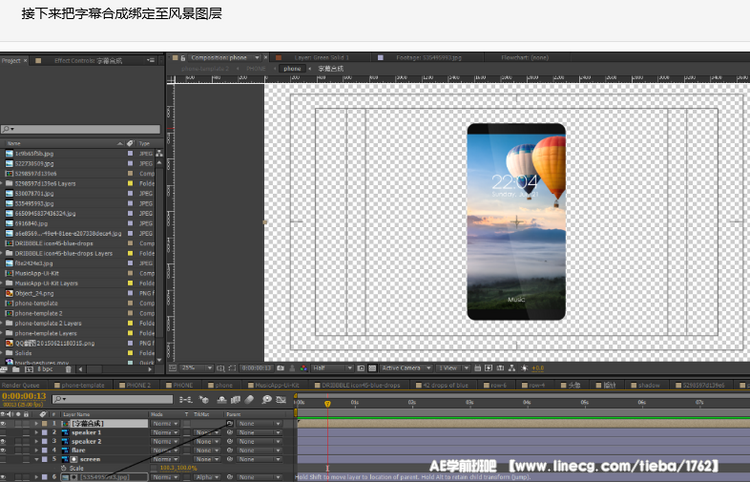This screenshot has width=750, height=482.
Task: Click current time 0:00:00:13 in timeline
Action: 24,396
